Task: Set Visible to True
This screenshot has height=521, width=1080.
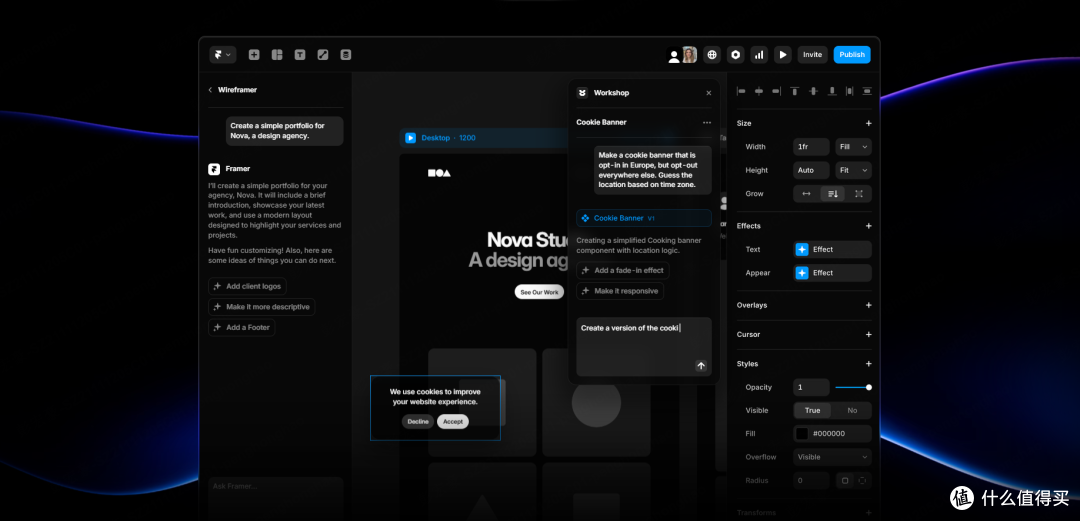Action: pyautogui.click(x=813, y=411)
